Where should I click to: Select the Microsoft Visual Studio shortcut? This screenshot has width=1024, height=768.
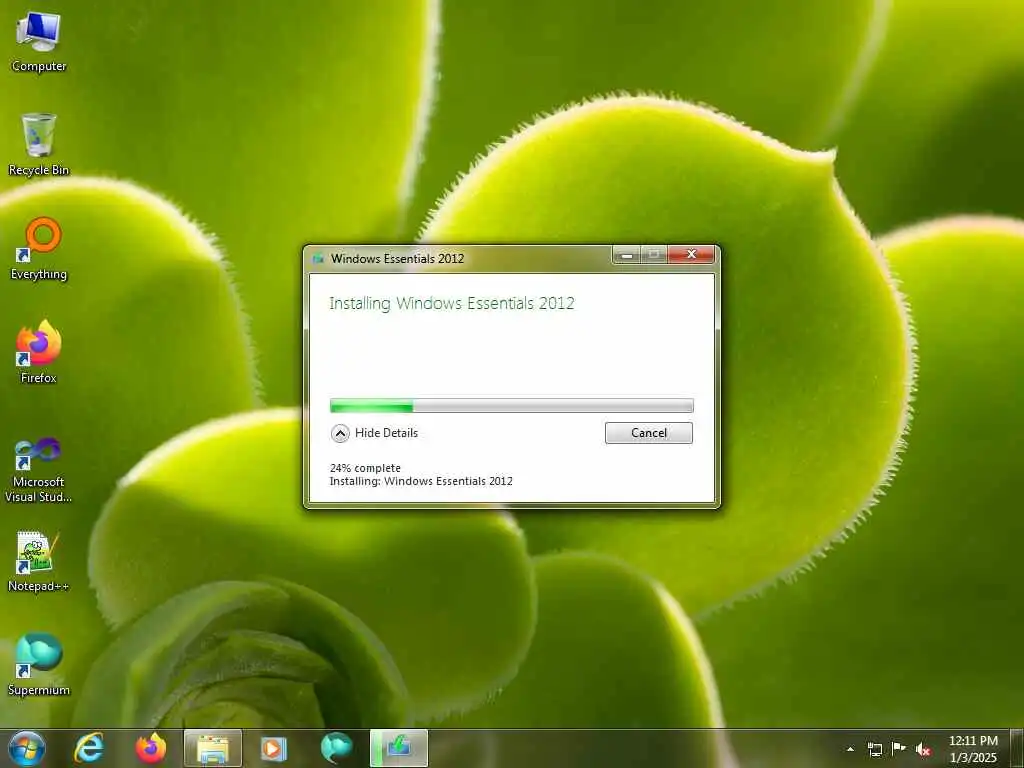tap(39, 470)
